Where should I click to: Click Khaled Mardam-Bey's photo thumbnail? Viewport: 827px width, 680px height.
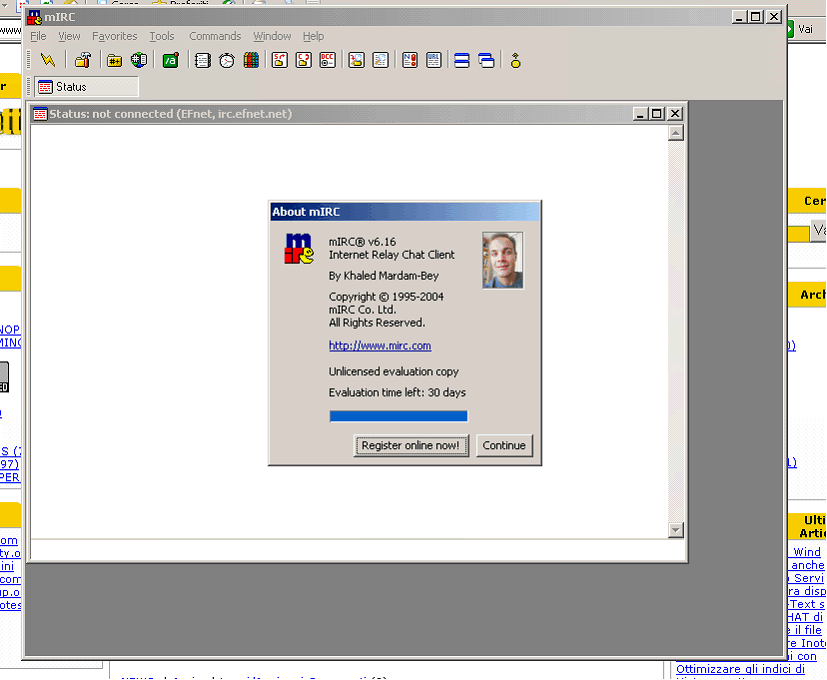(x=503, y=260)
